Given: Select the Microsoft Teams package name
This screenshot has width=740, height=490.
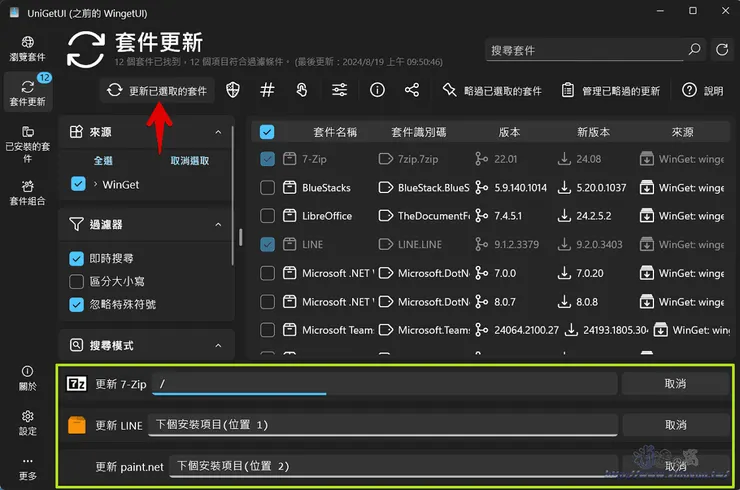Looking at the screenshot, I should [x=338, y=330].
